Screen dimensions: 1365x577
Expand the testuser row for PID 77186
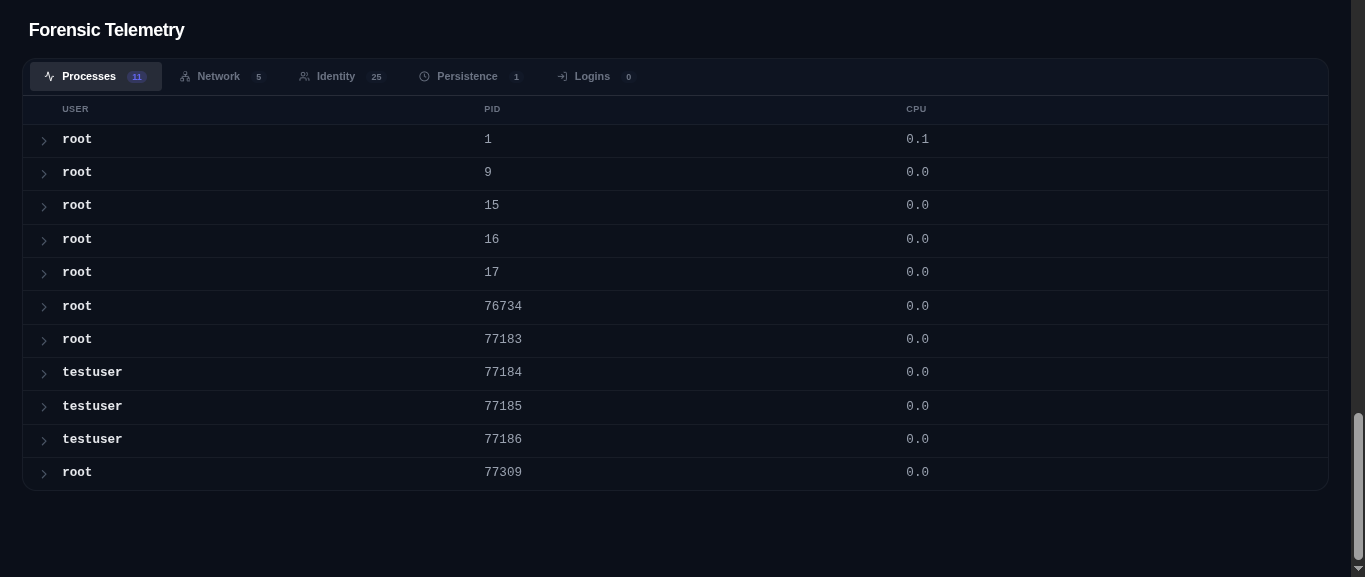pos(44,441)
